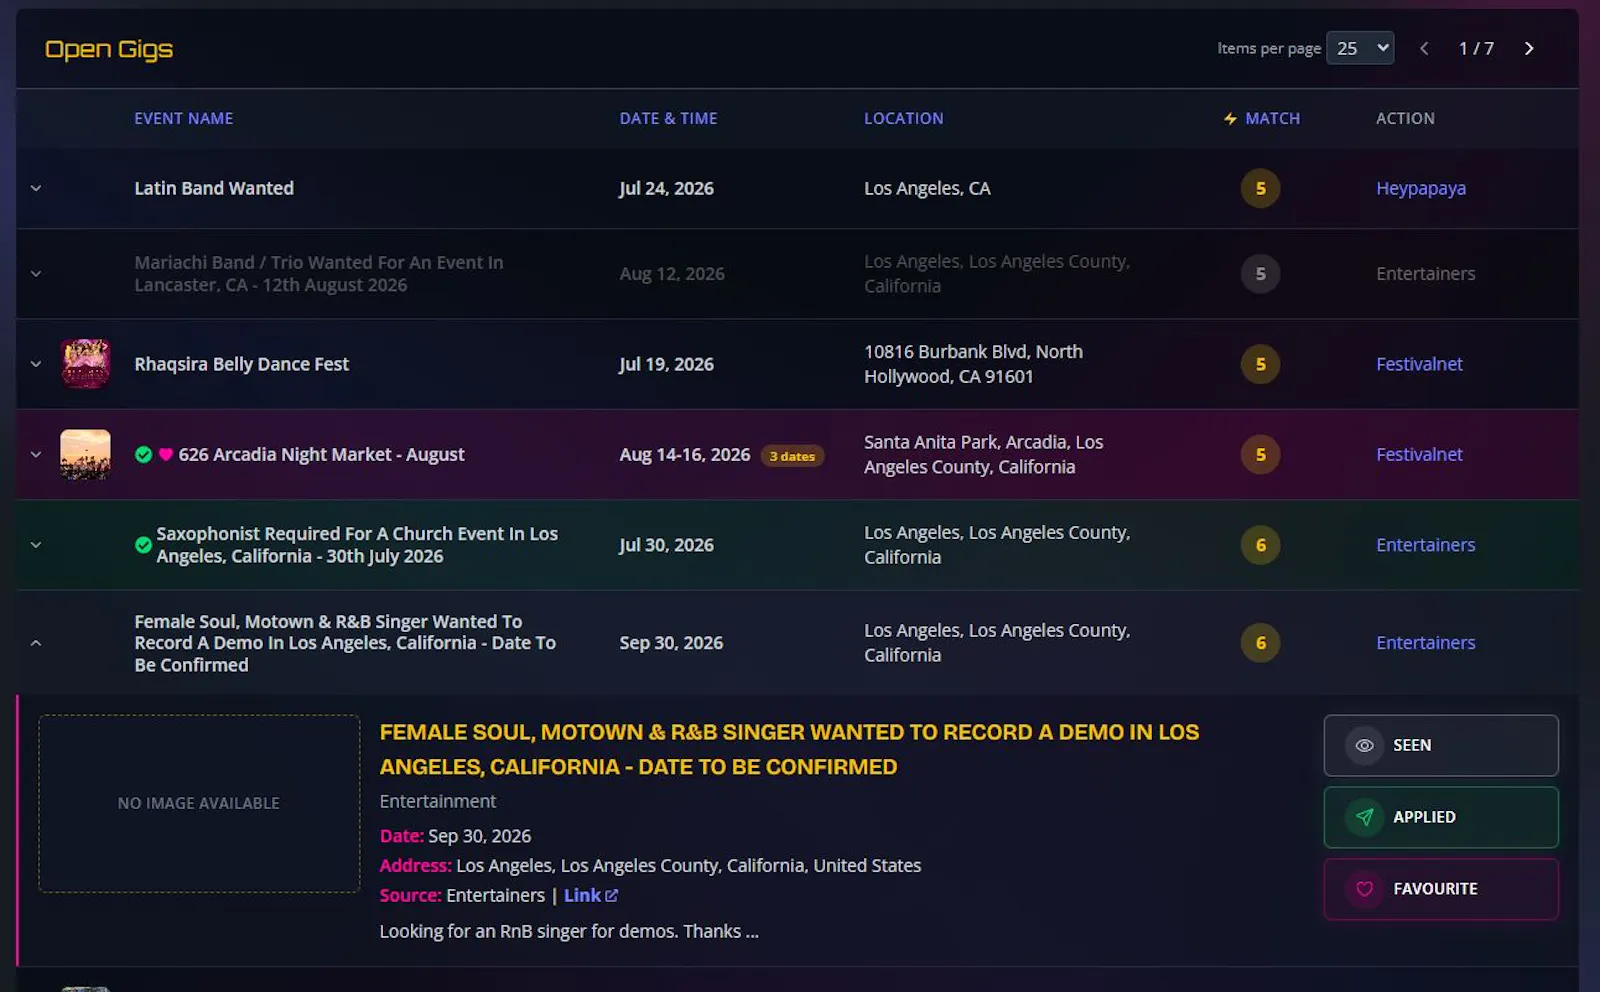Click the match score badge for Rhaqsira Fest

pyautogui.click(x=1260, y=364)
